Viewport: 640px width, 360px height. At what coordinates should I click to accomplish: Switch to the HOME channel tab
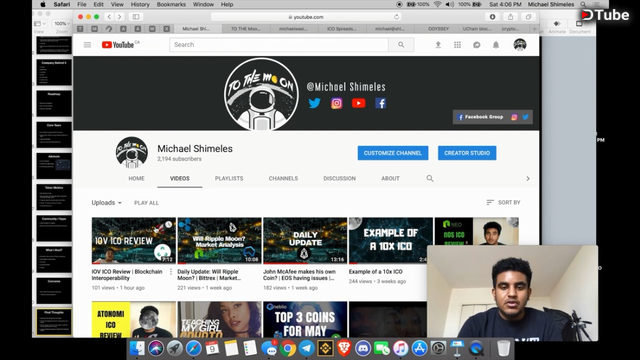(x=136, y=178)
